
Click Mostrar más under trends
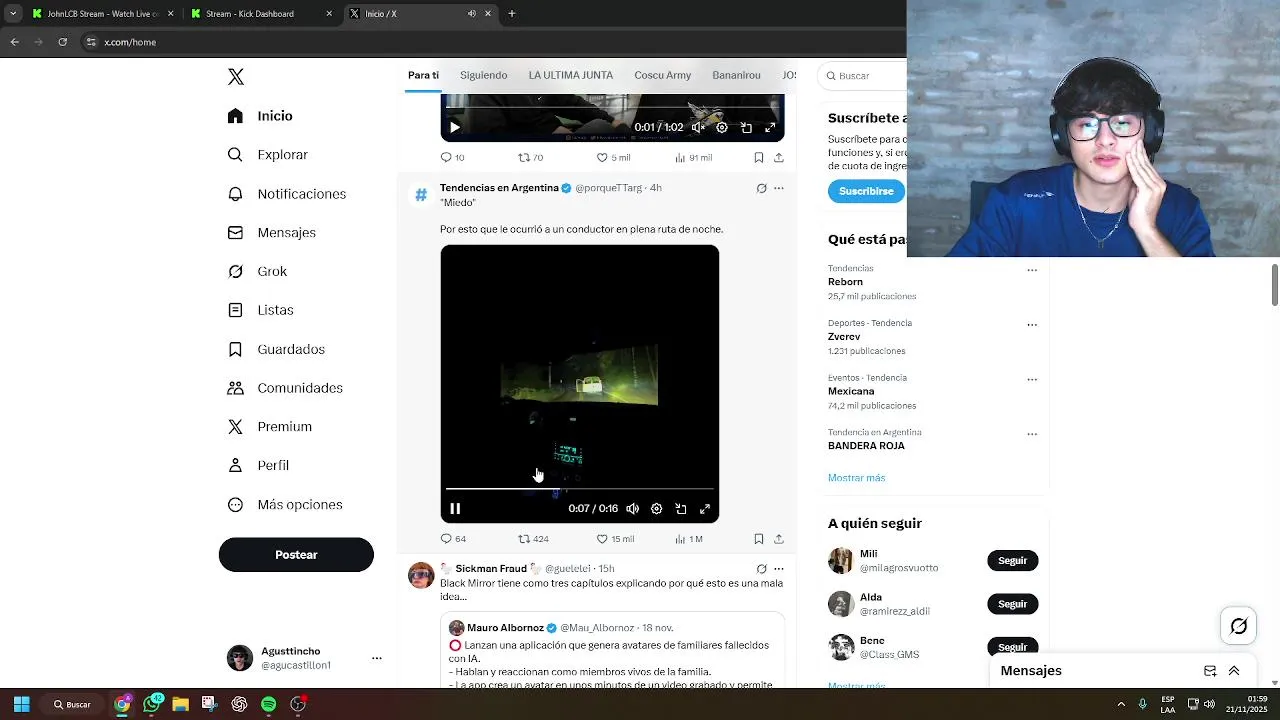[856, 478]
